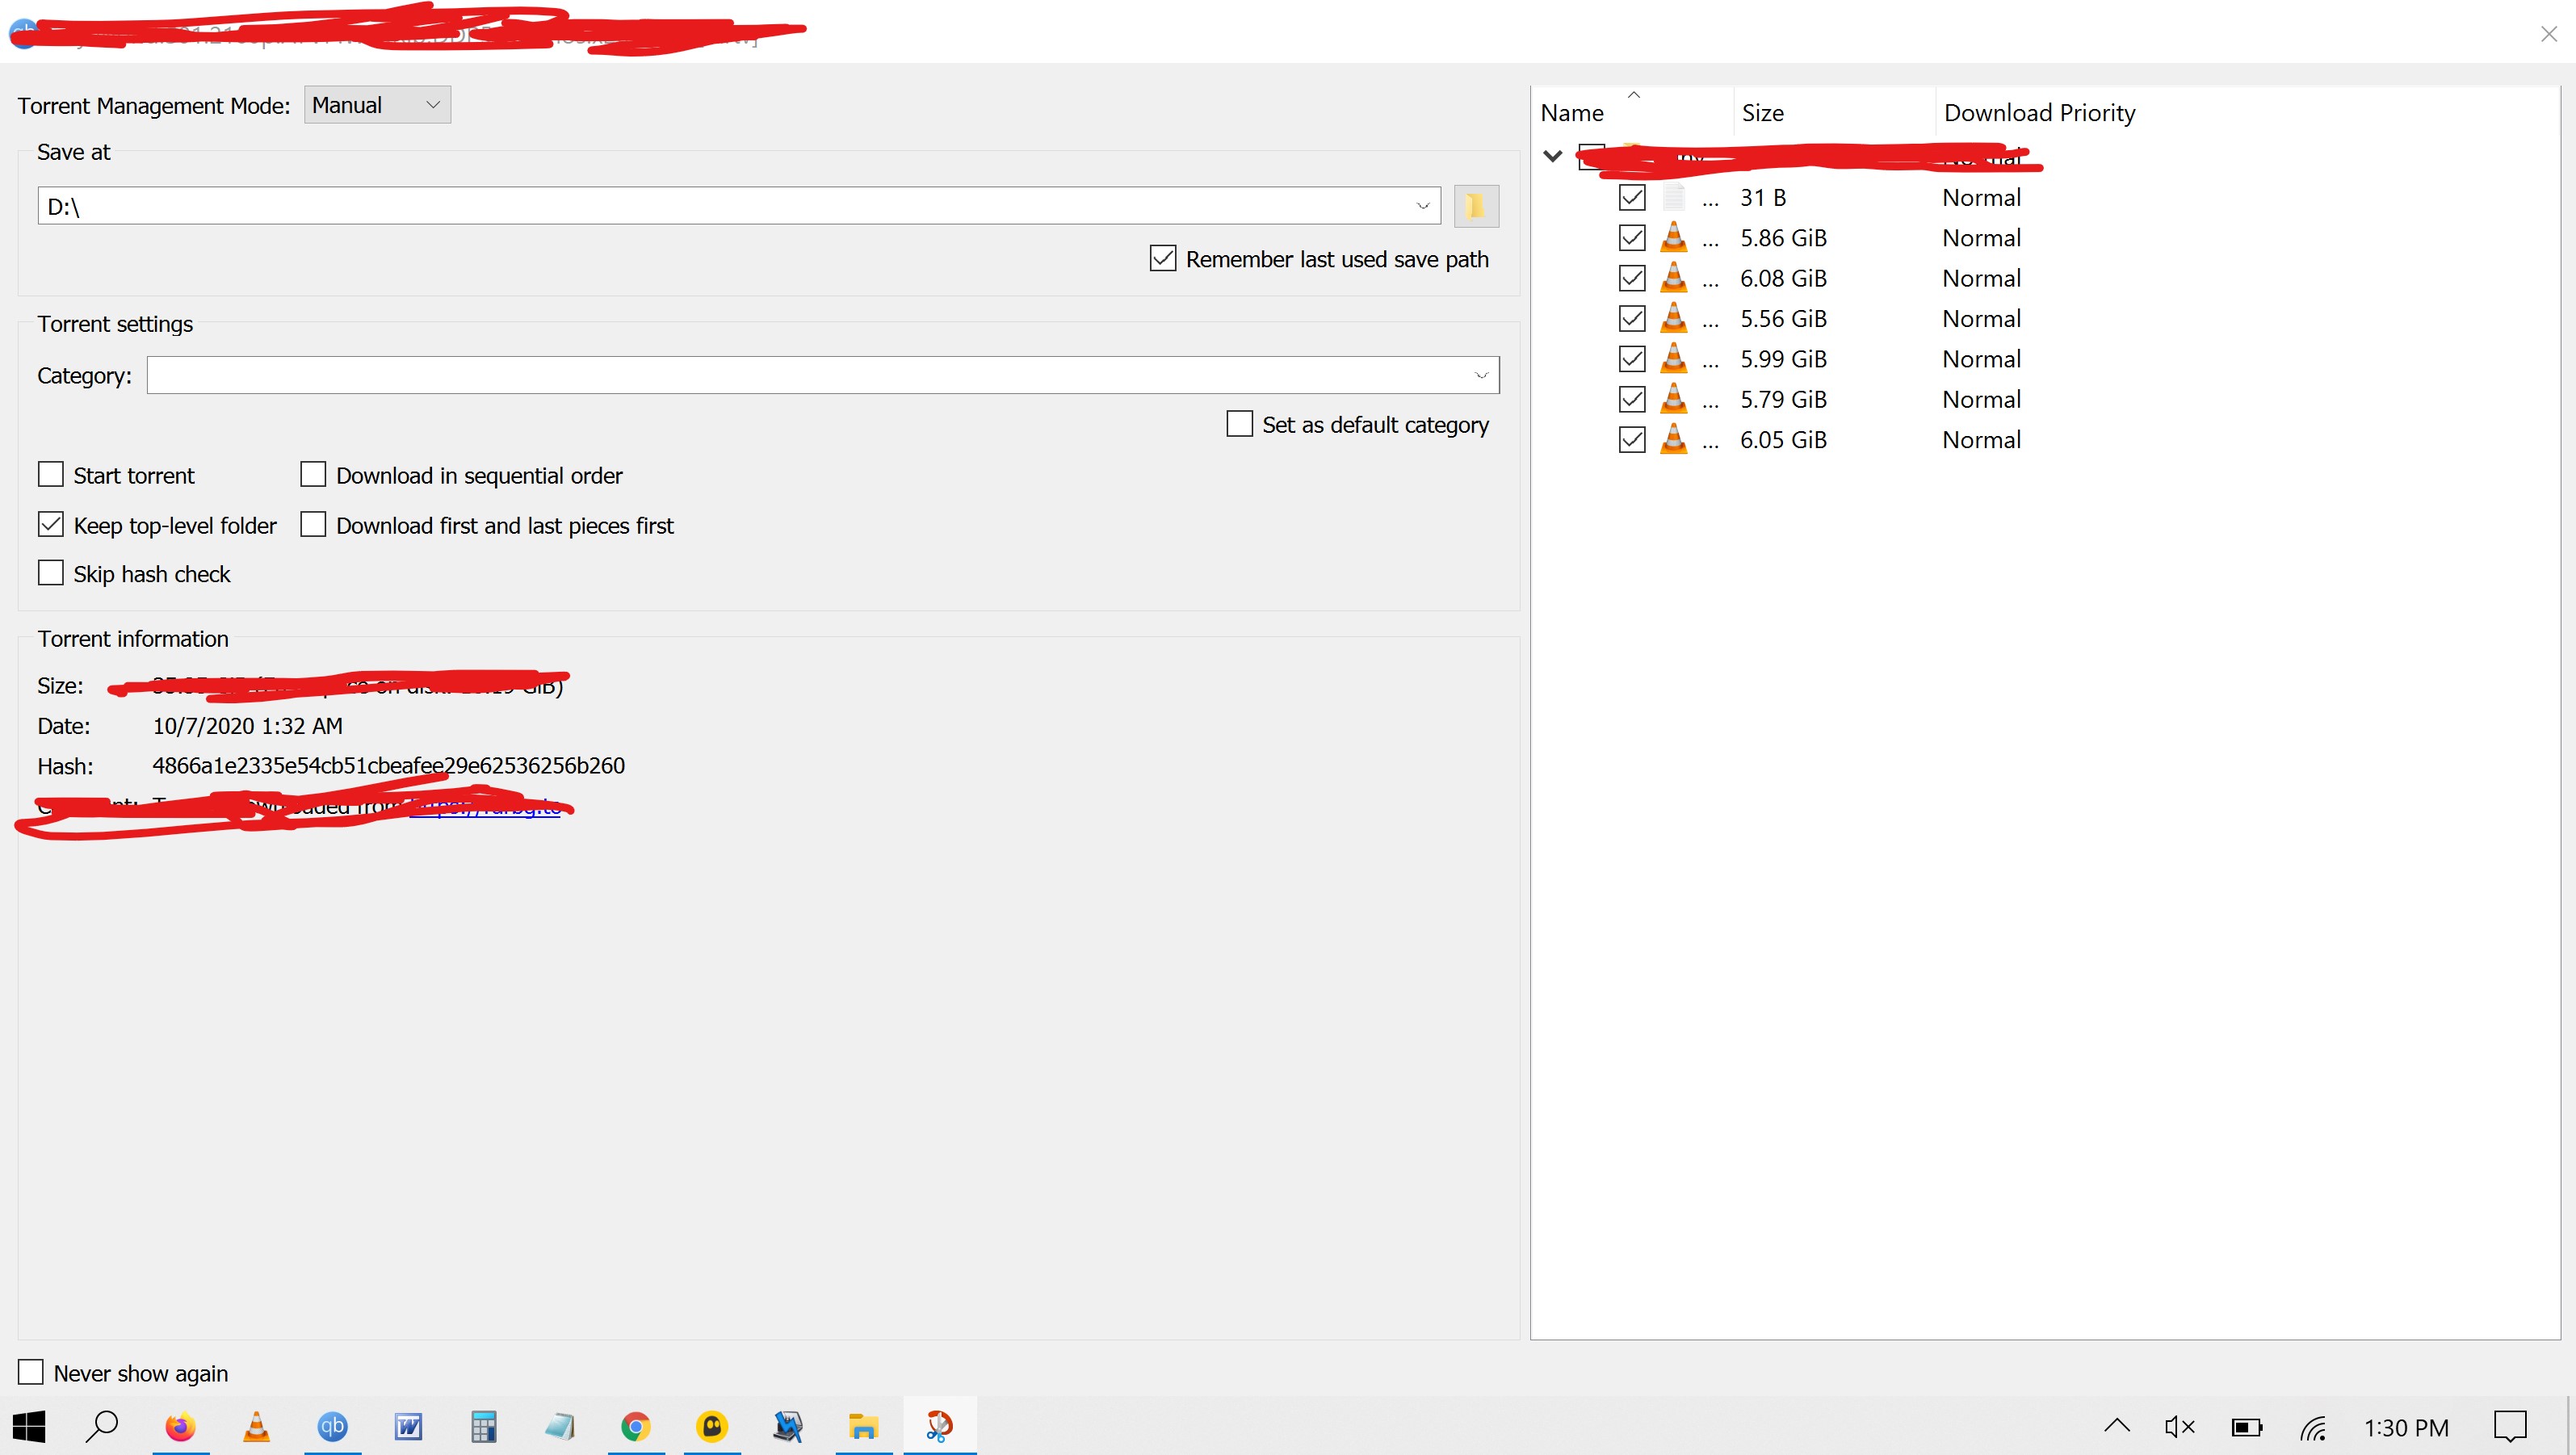Click the blank document icon of 31 B file
2576x1455 pixels.
pos(1673,197)
